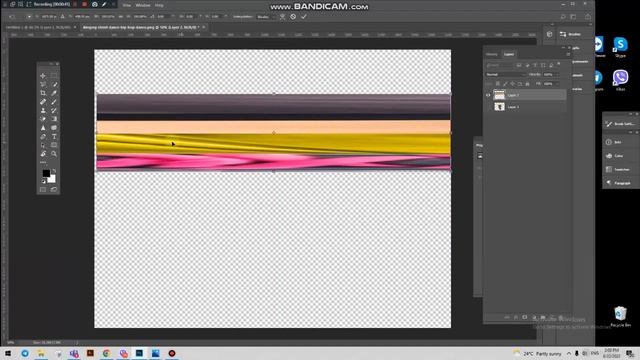Open the layer Fill value dropdown
640x360 pixels.
[x=551, y=84]
